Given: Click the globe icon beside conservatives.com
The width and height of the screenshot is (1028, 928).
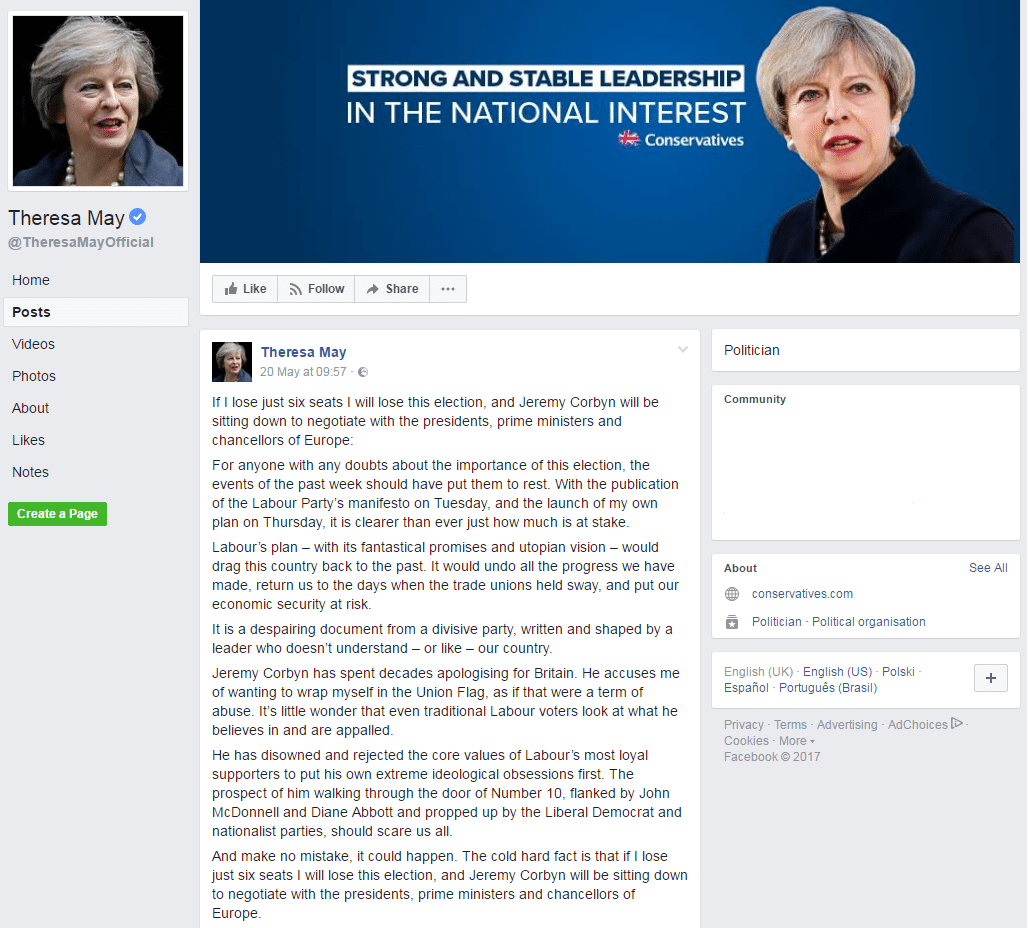Looking at the screenshot, I should (x=732, y=594).
